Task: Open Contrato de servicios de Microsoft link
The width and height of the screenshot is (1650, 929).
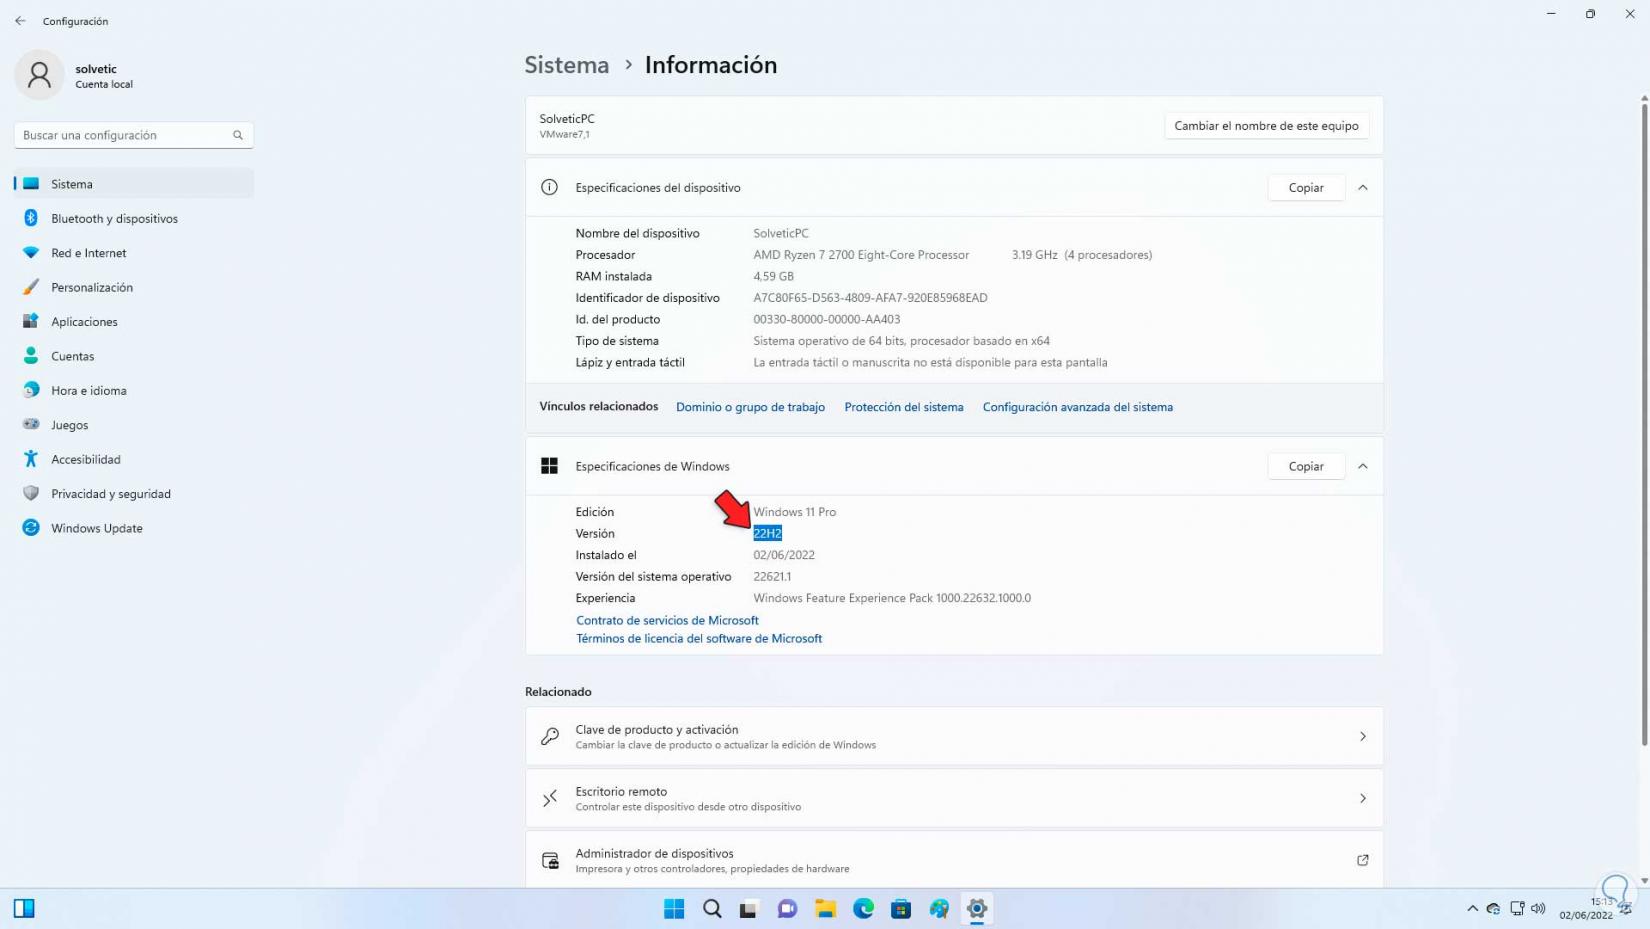Action: (667, 621)
